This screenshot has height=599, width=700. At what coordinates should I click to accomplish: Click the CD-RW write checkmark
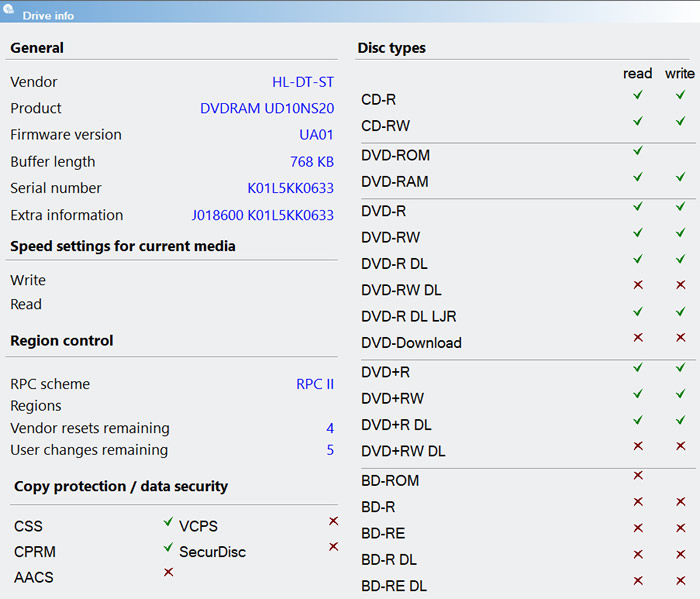681,121
